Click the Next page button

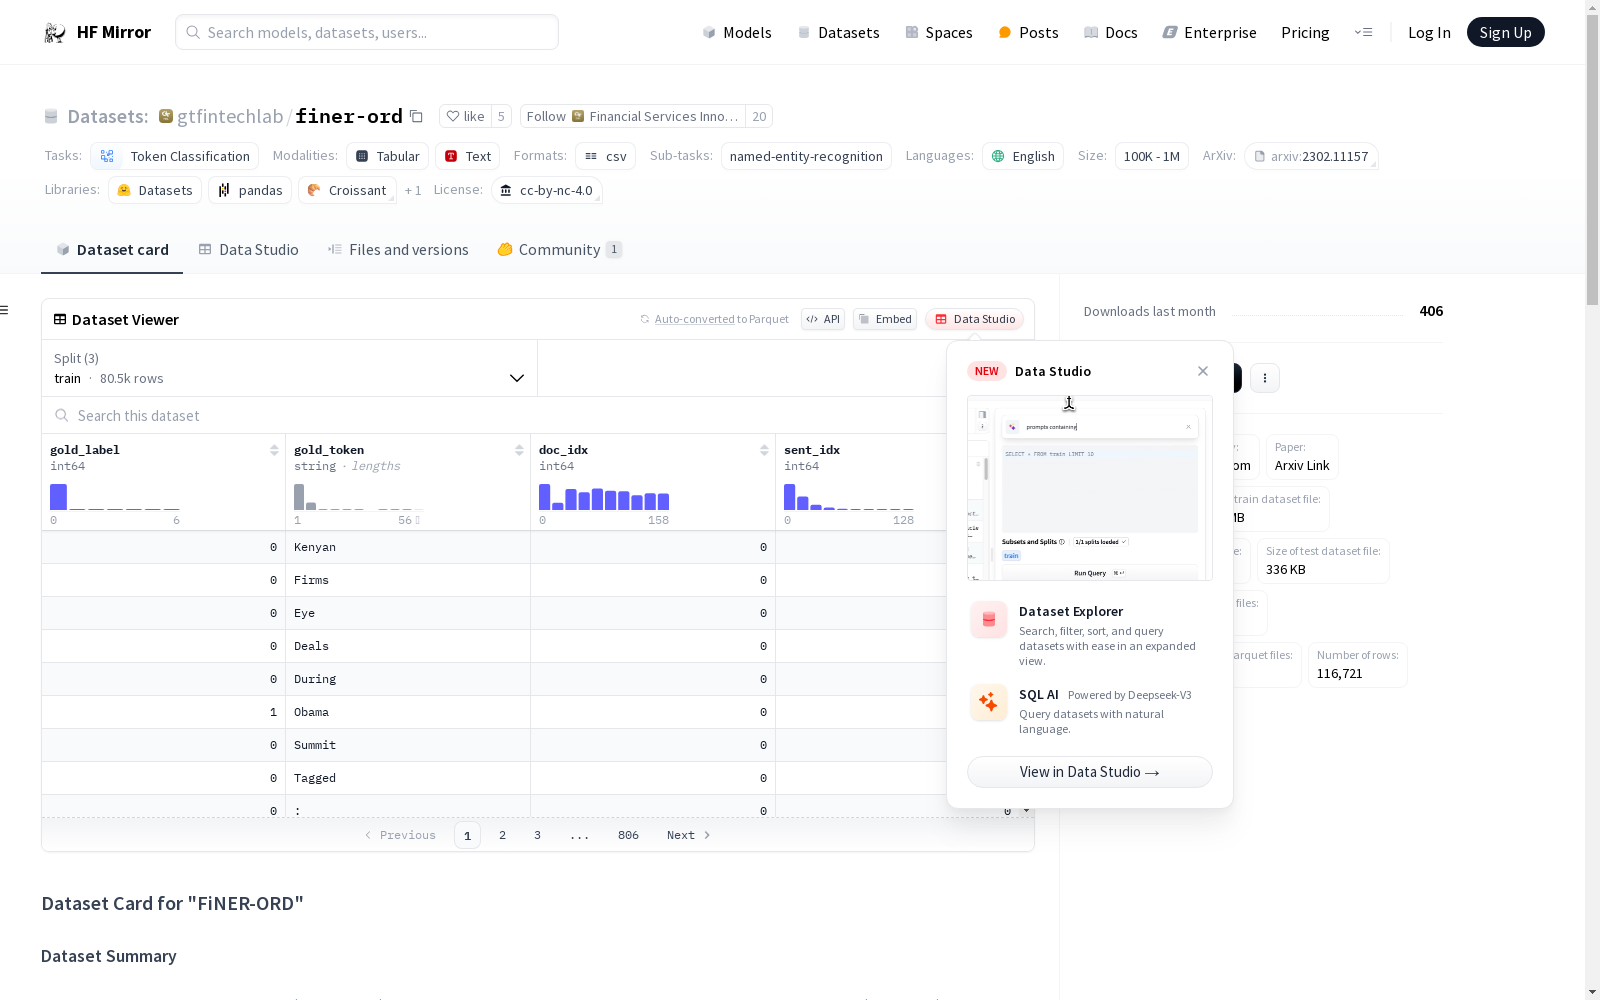688,835
